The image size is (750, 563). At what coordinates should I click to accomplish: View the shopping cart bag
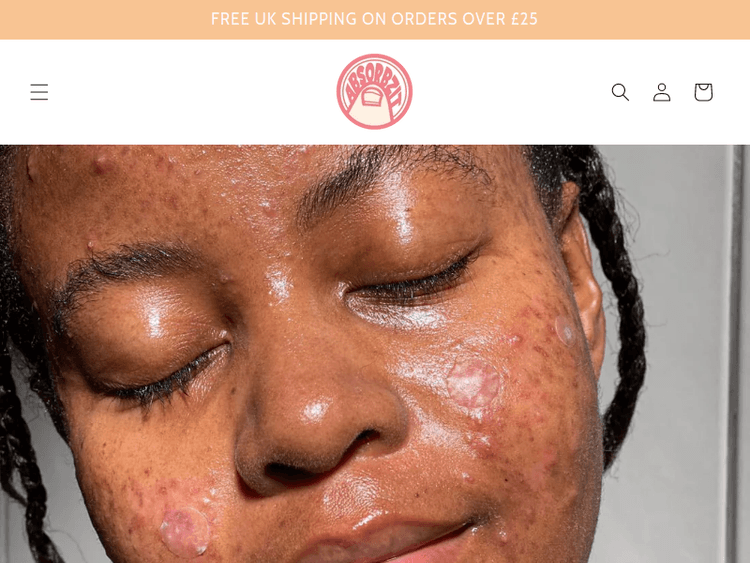pos(703,92)
